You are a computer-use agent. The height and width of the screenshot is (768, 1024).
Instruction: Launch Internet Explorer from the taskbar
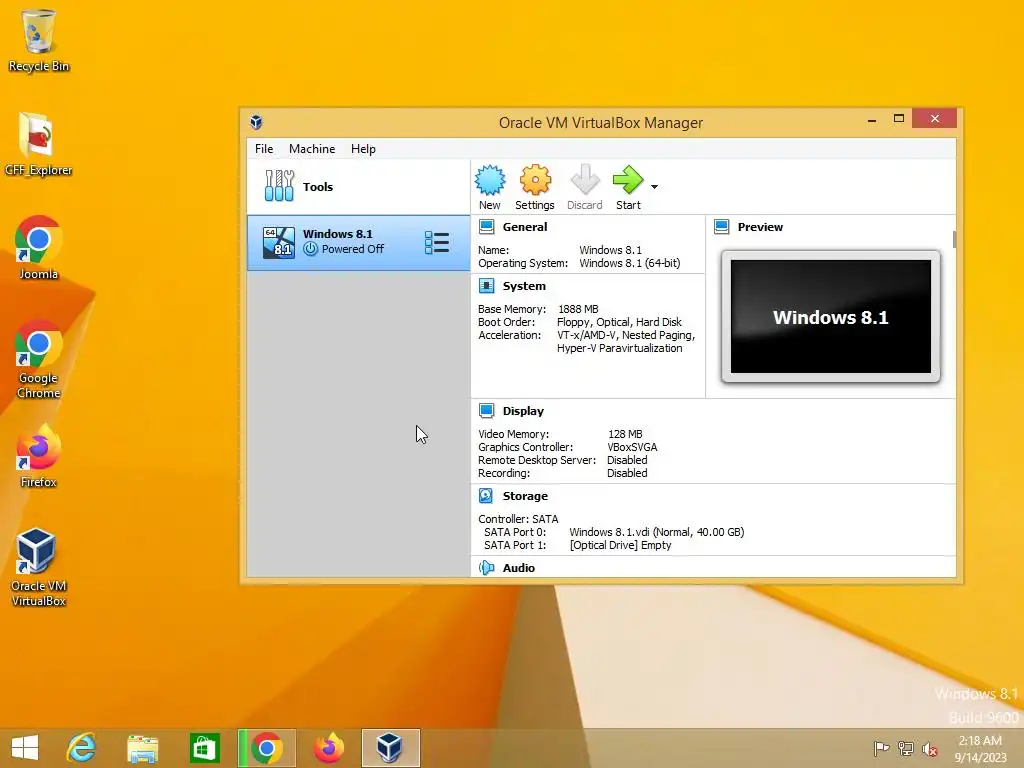tap(82, 748)
